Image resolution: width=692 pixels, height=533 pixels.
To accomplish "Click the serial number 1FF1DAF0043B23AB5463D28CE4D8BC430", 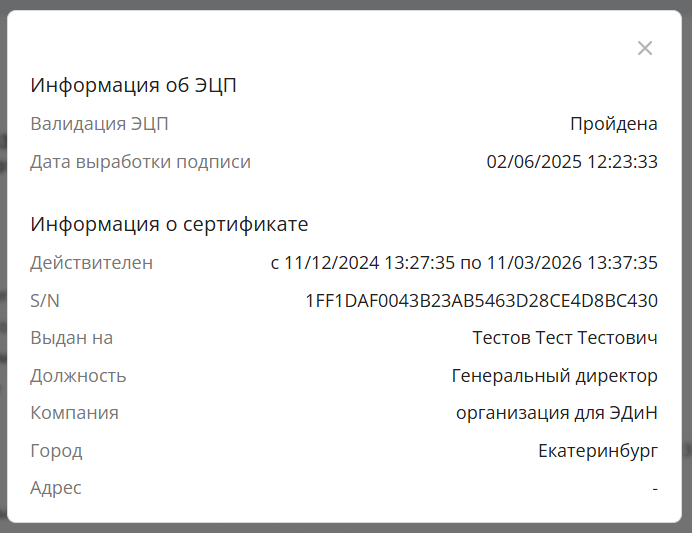I will click(481, 301).
